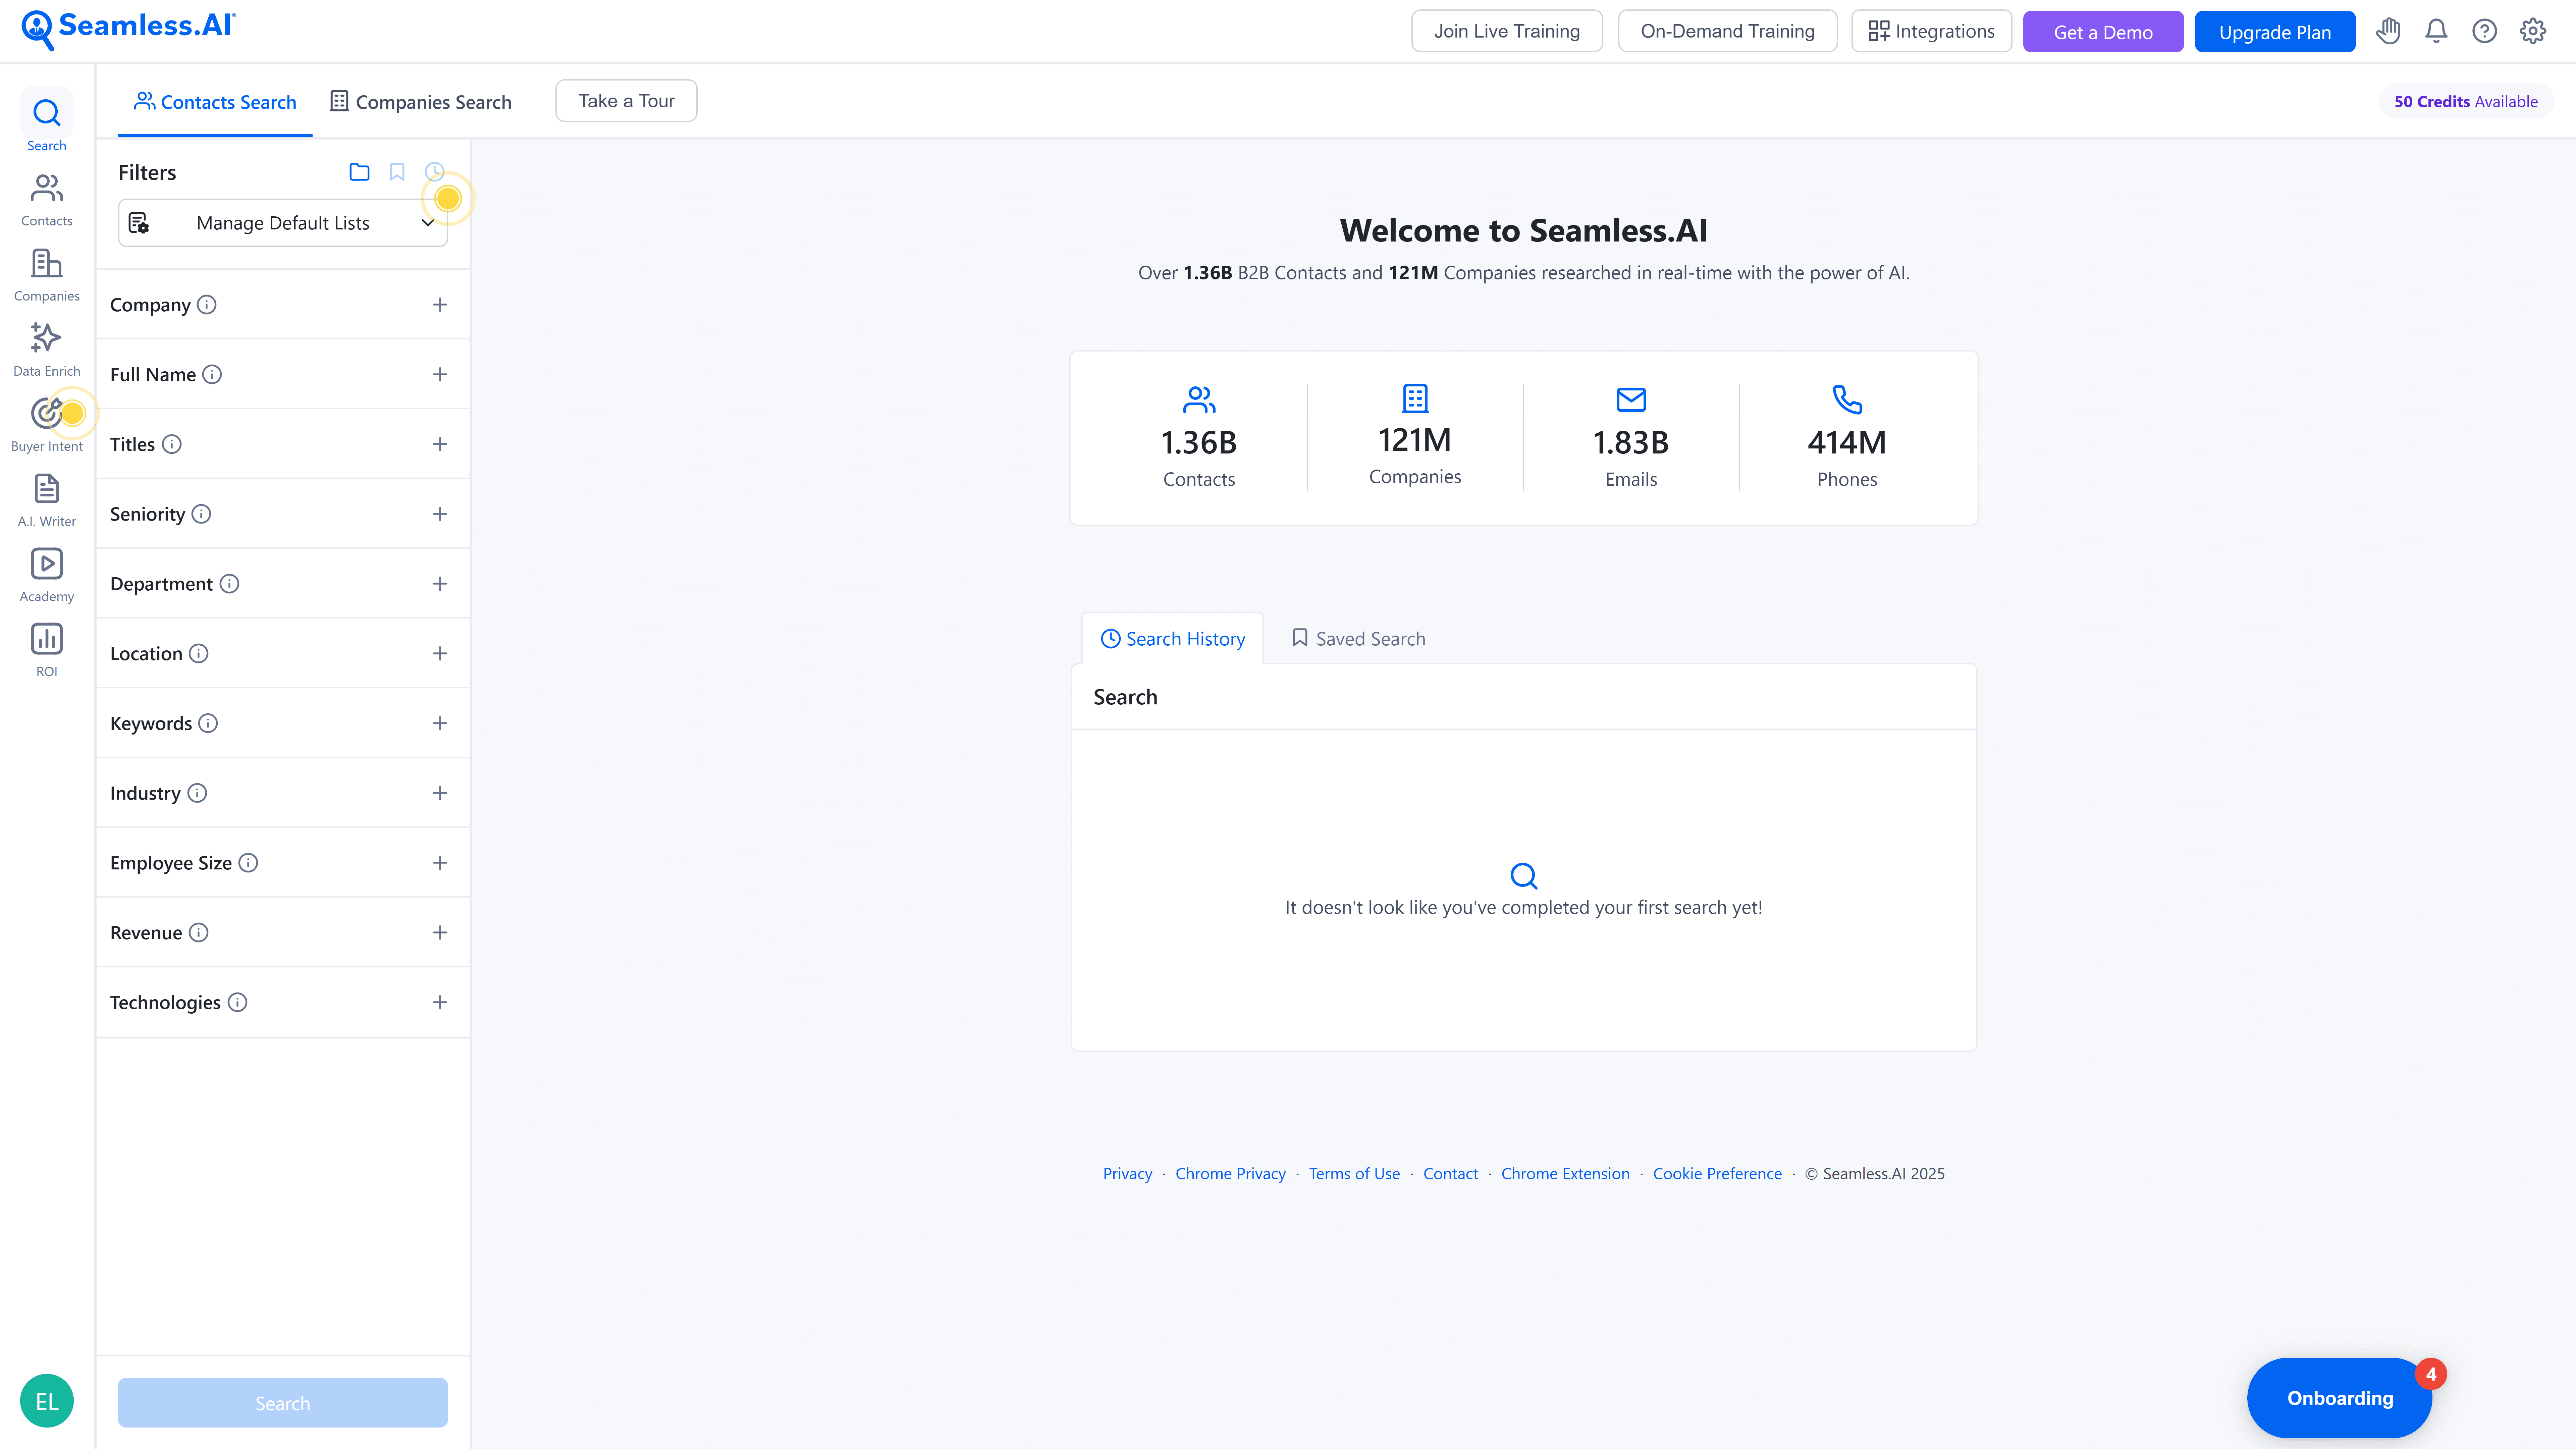Open the notifications bell
Screen dimensions: 2576x1449
coord(2436,31)
